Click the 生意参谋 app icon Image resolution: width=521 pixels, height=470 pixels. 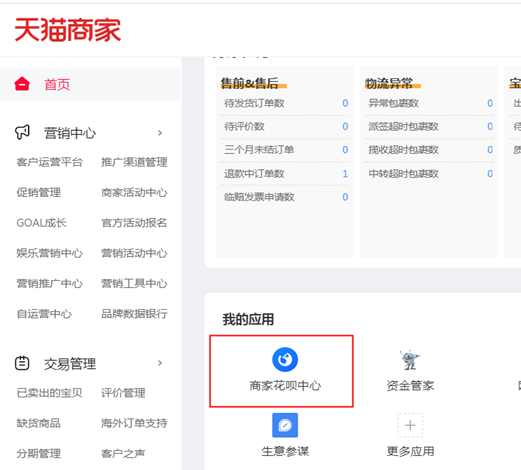point(285,425)
